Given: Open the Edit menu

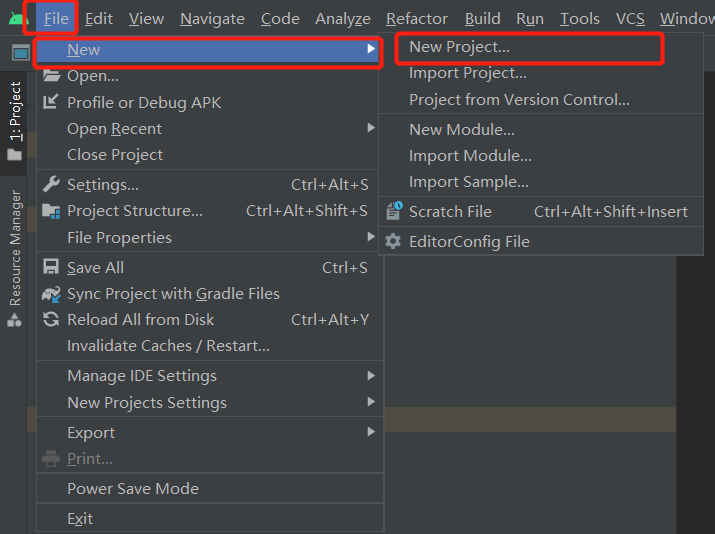Looking at the screenshot, I should point(98,19).
